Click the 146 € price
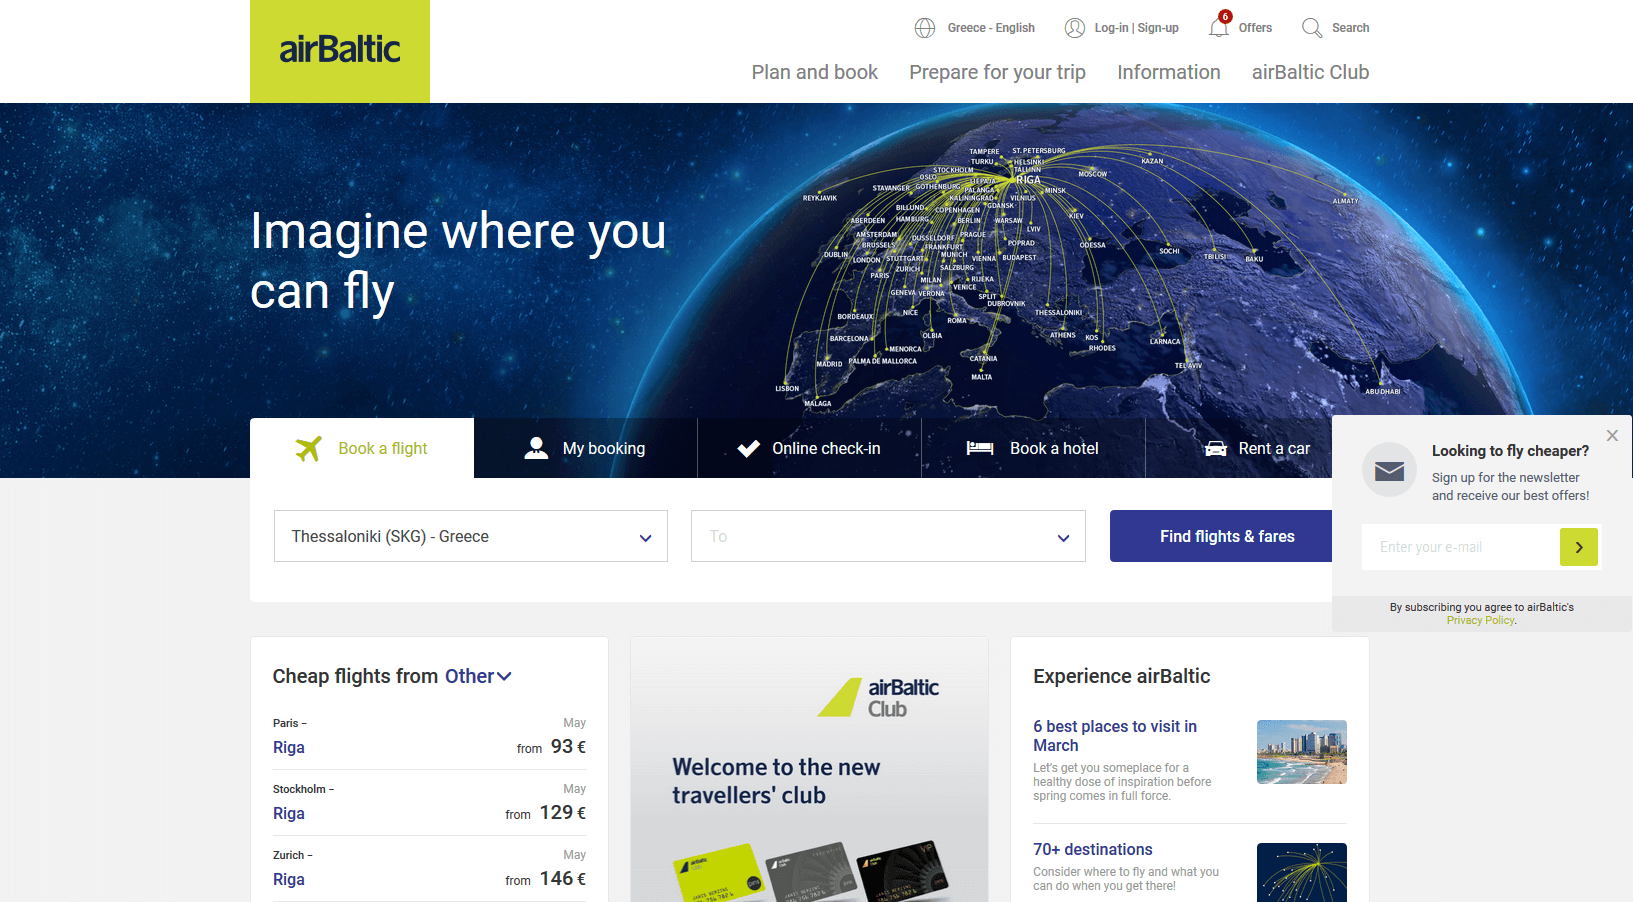The width and height of the screenshot is (1633, 902). [x=563, y=879]
